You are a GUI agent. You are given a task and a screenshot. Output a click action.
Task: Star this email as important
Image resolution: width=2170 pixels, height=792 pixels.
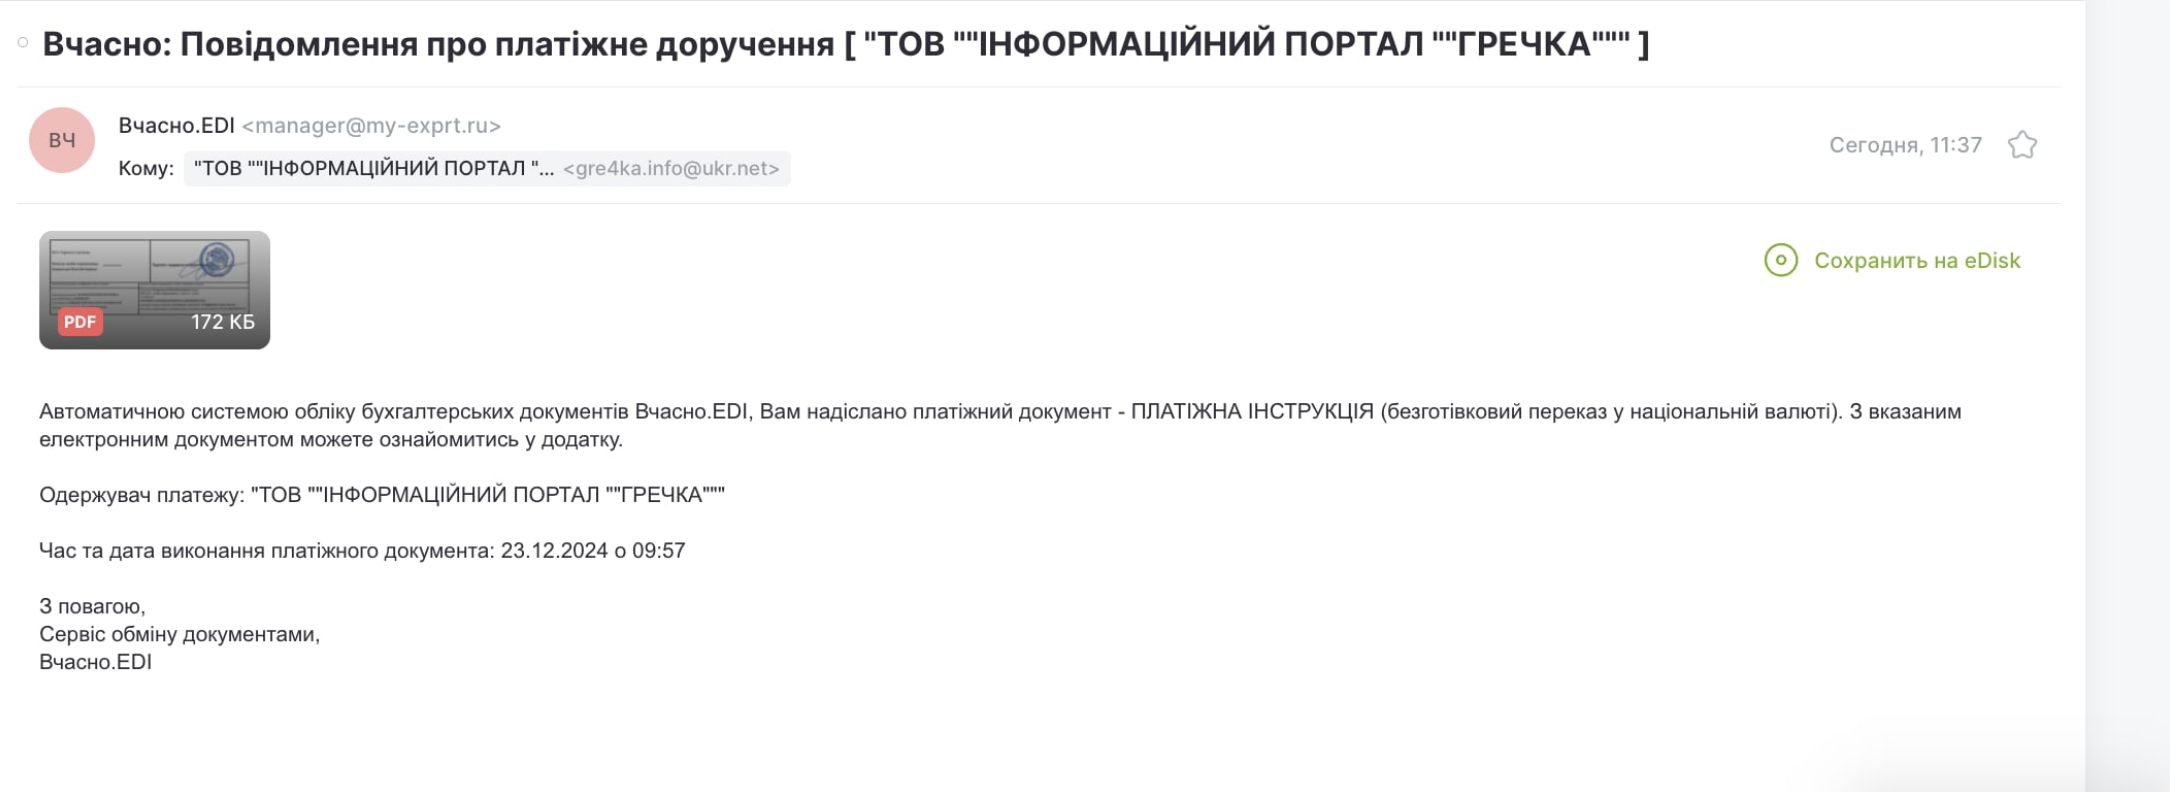tap(2022, 145)
